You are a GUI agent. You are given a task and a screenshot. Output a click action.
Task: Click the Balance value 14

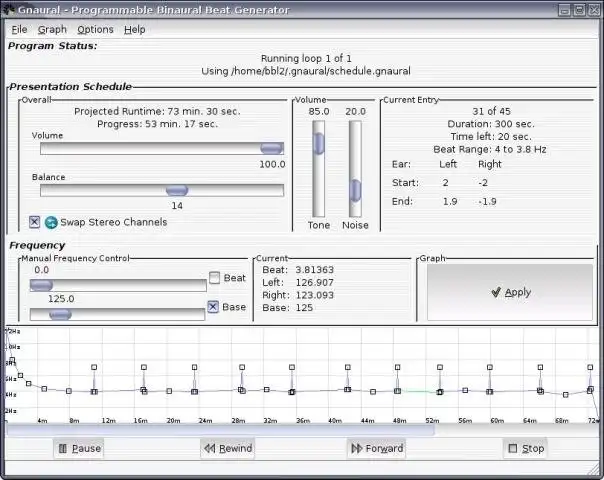[x=177, y=205]
